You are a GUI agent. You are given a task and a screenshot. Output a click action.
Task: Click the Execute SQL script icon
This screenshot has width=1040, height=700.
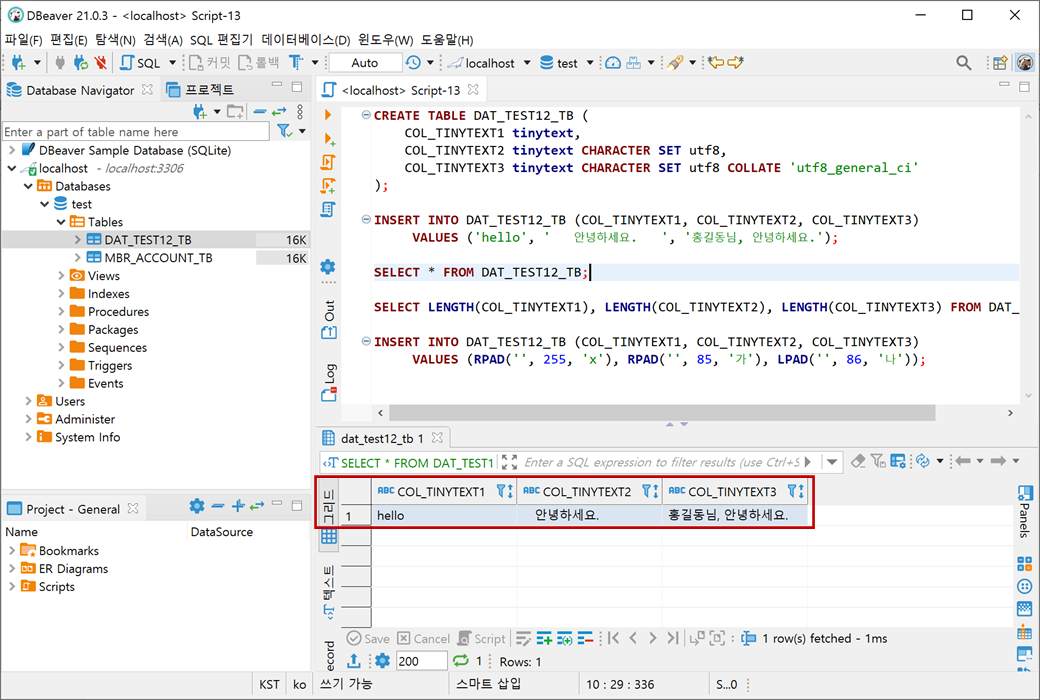coord(328,163)
